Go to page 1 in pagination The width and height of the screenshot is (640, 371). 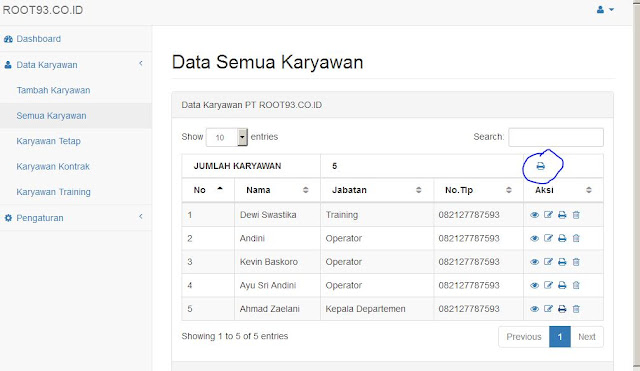pyautogui.click(x=560, y=337)
